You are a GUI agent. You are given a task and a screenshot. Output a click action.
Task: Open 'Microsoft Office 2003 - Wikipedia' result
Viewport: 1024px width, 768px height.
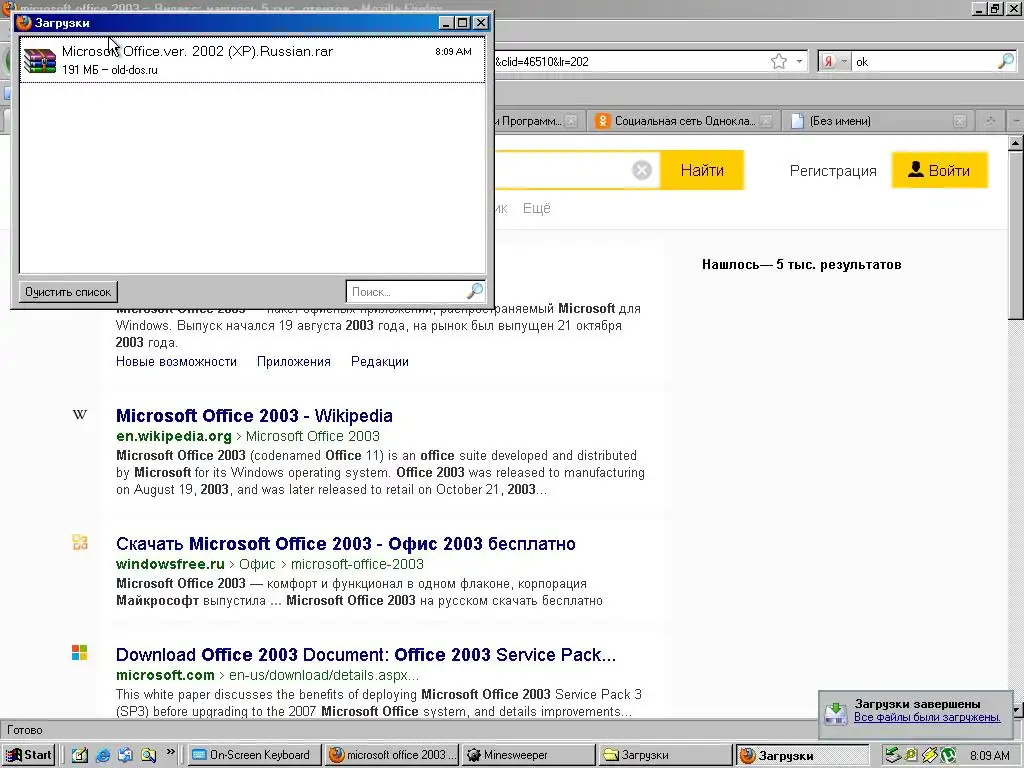point(254,416)
